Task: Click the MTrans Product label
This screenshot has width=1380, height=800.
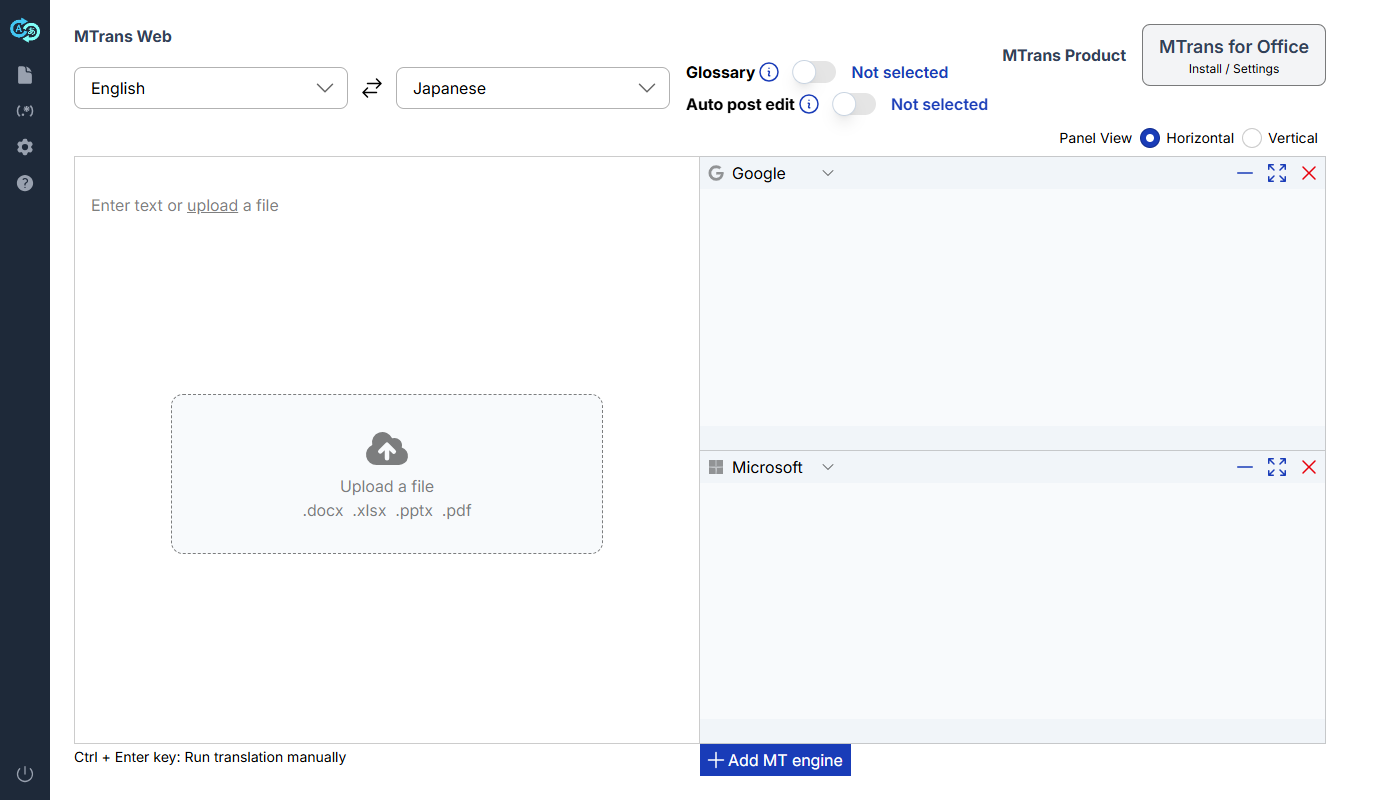Action: [1064, 55]
